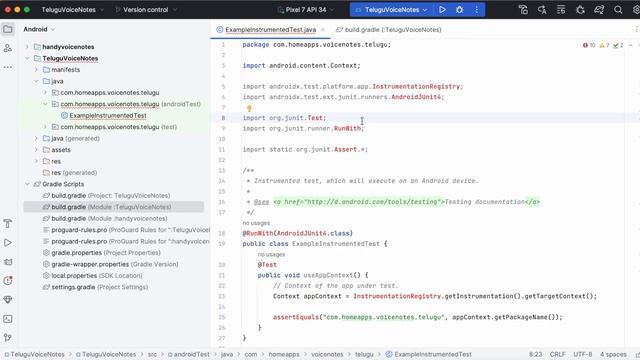Viewport: 640px width, 360px height.
Task: Change CRLF line separator in status bar
Action: (558, 354)
